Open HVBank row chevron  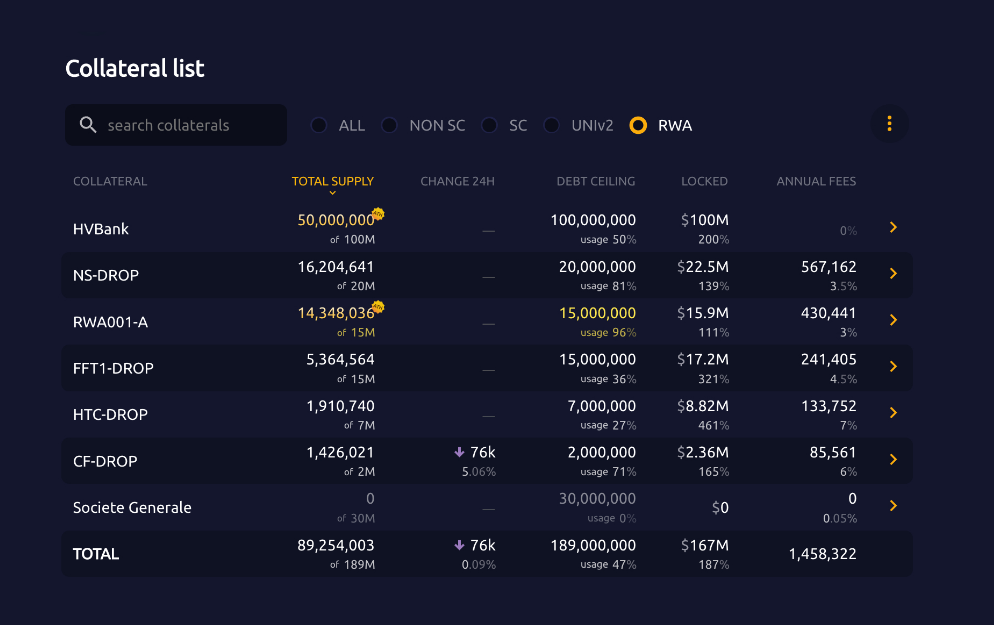point(893,227)
